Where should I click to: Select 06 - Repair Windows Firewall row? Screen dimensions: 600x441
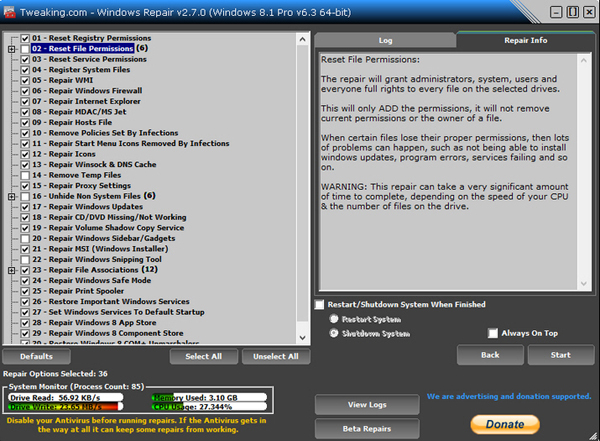click(x=87, y=91)
